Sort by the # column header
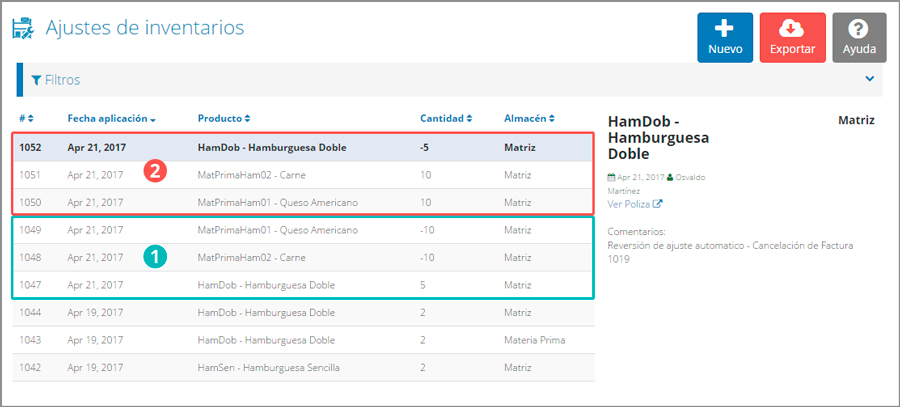This screenshot has width=900, height=407. pos(26,118)
